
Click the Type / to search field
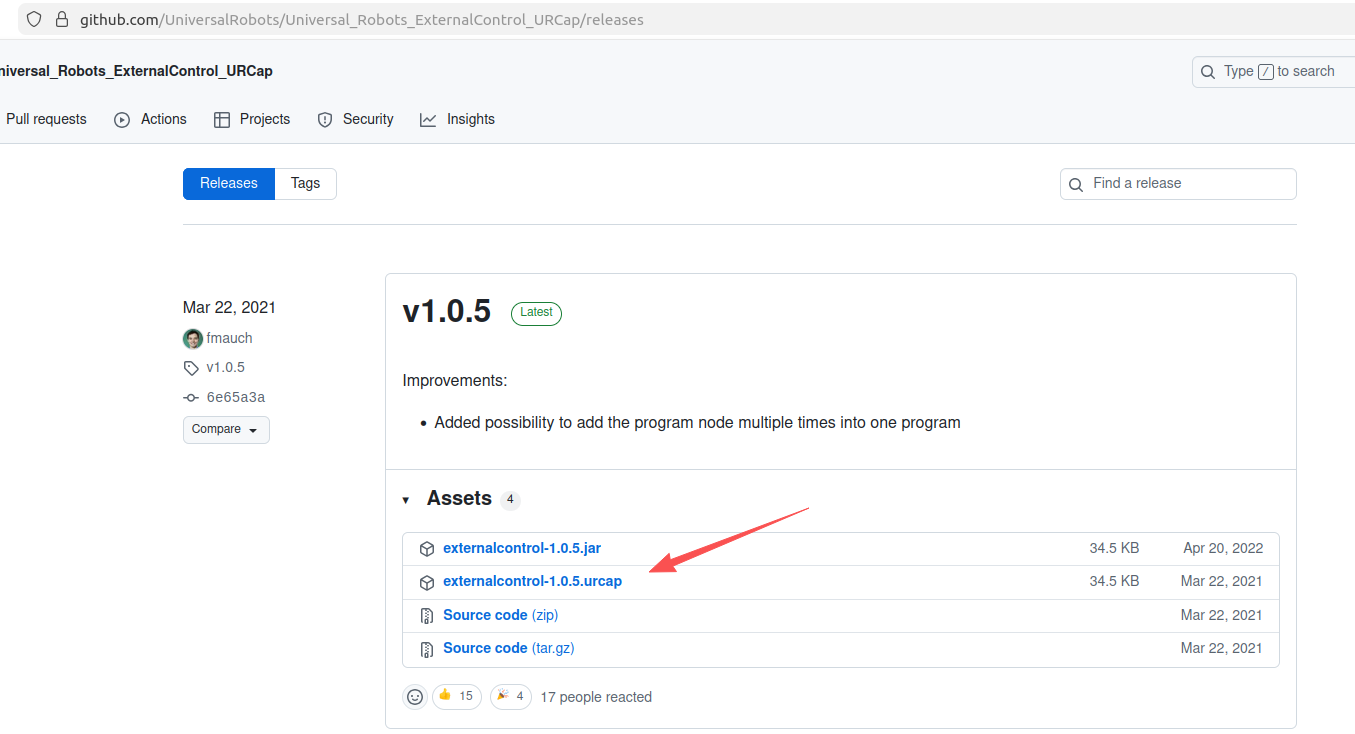(1273, 72)
